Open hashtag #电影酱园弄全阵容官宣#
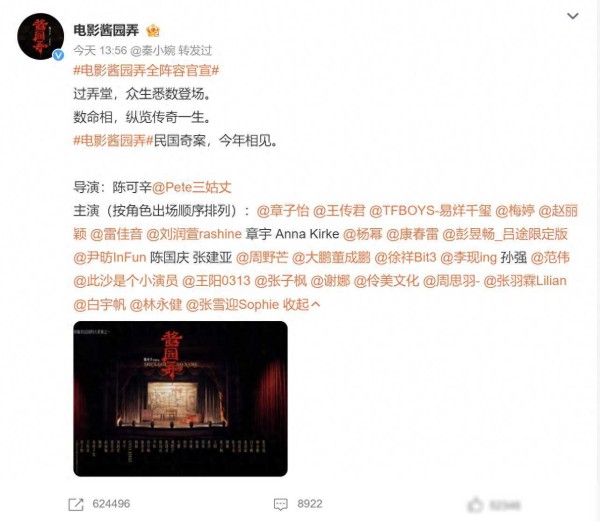This screenshot has height=522, width=600. pyautogui.click(x=146, y=71)
